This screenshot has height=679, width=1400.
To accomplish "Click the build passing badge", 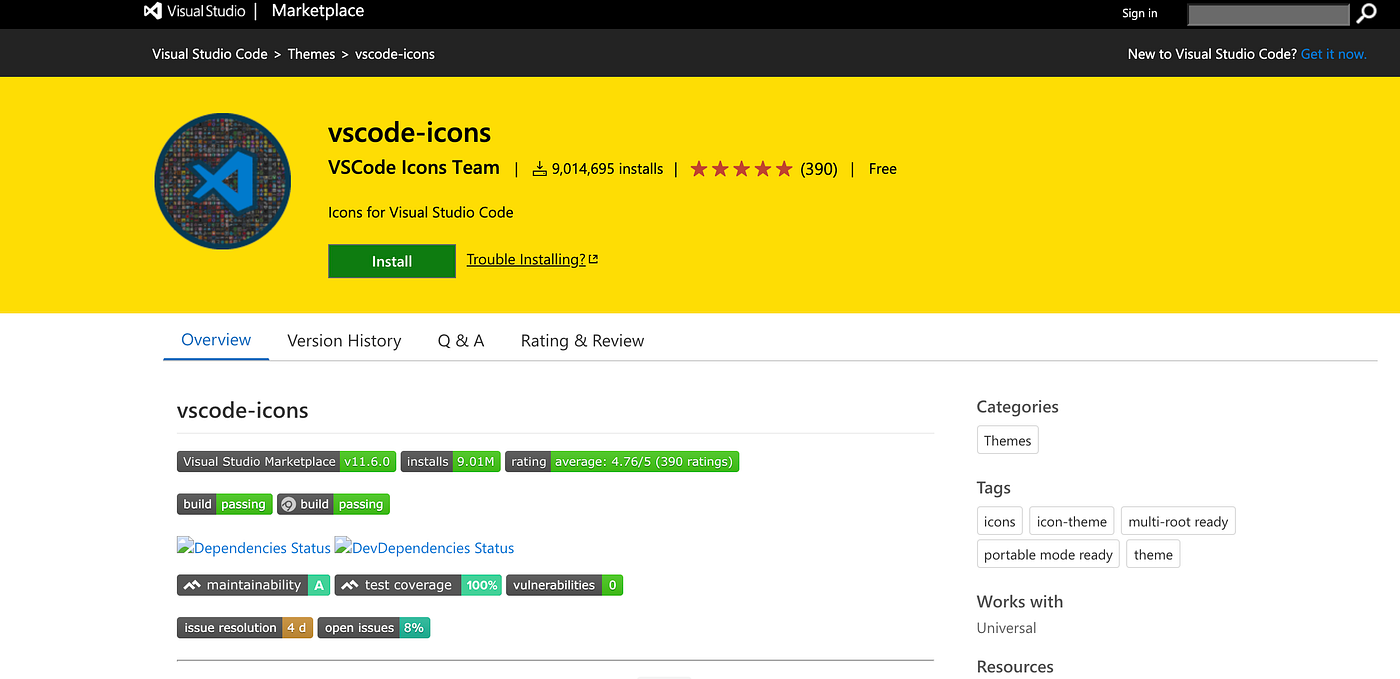I will pos(224,504).
